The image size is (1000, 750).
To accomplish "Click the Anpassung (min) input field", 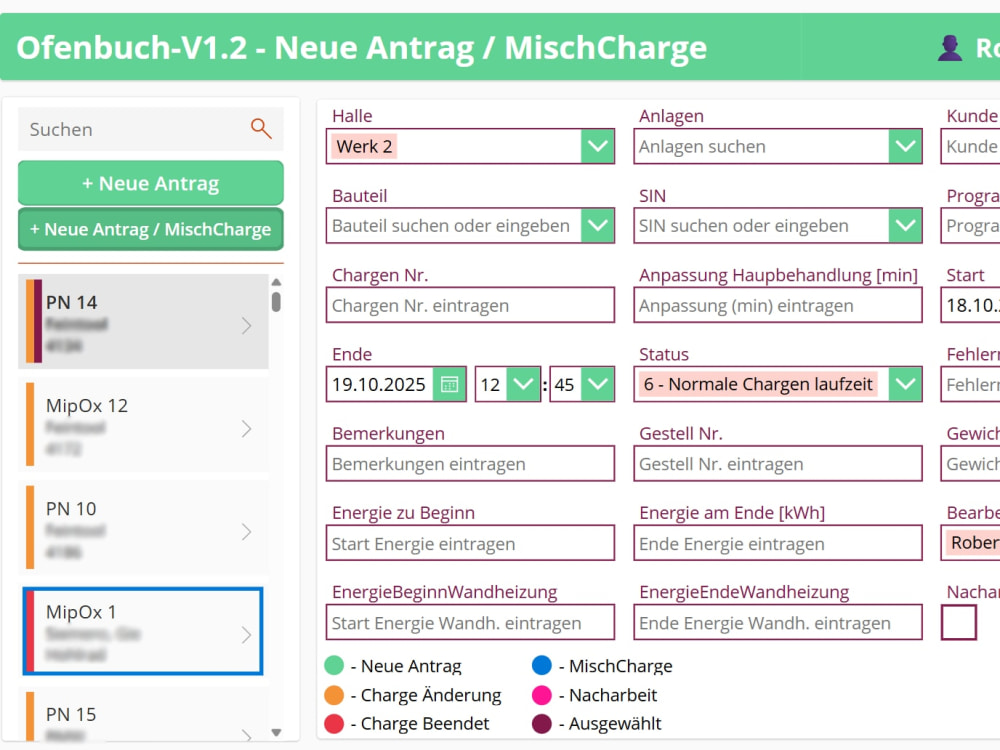I will 777,305.
